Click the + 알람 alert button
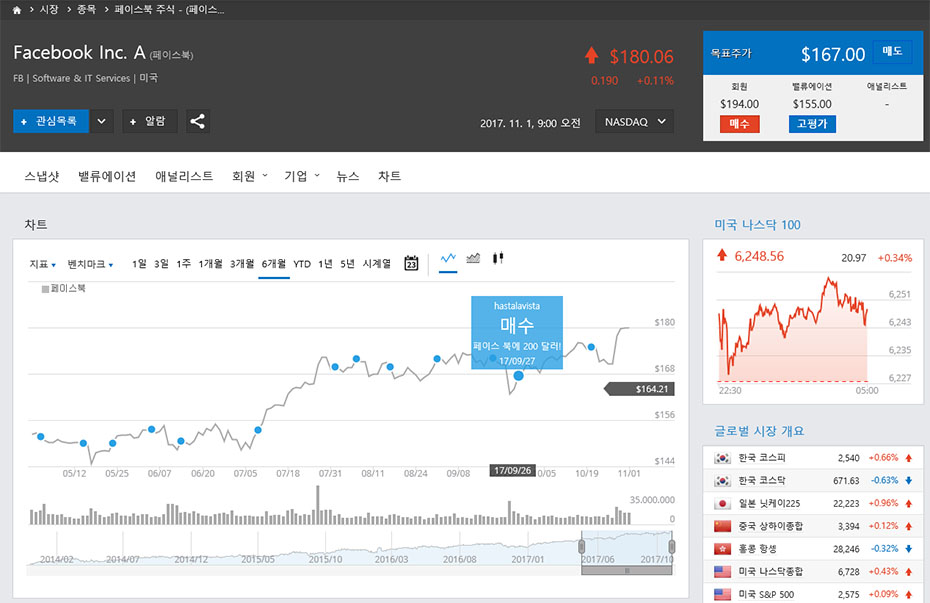930x603 pixels. pos(149,122)
